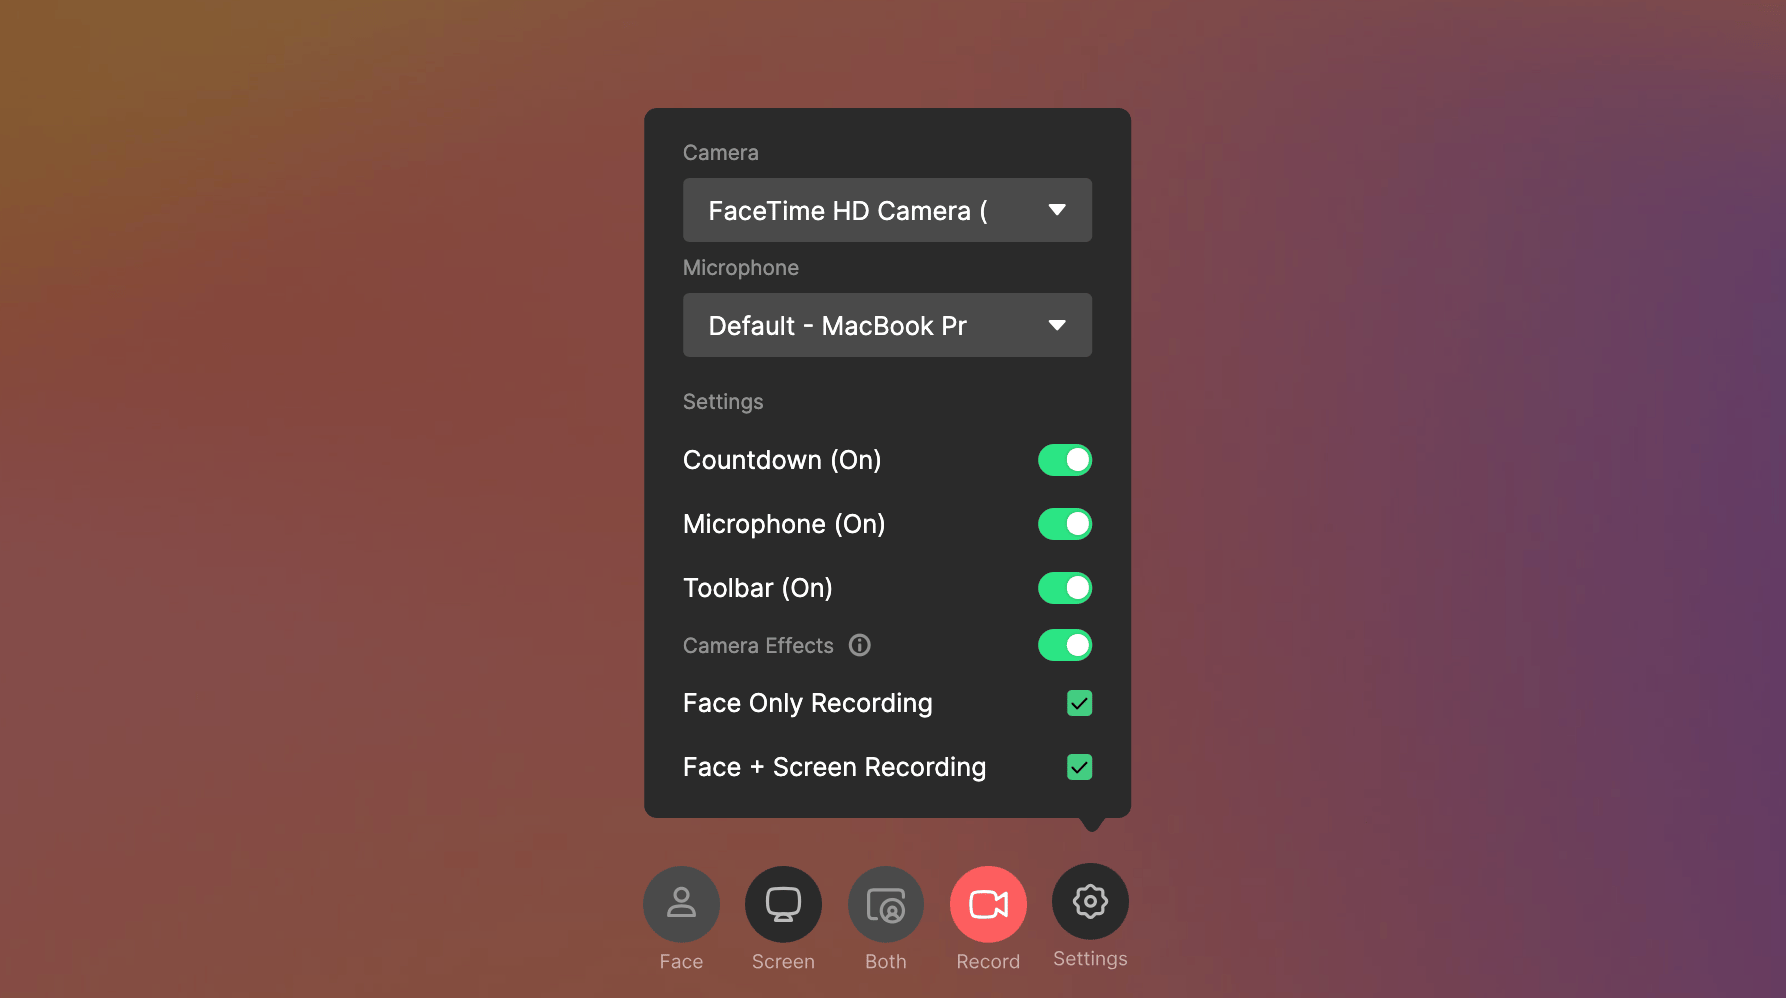Select the Face recording mode icon
The image size is (1786, 998).
681,904
